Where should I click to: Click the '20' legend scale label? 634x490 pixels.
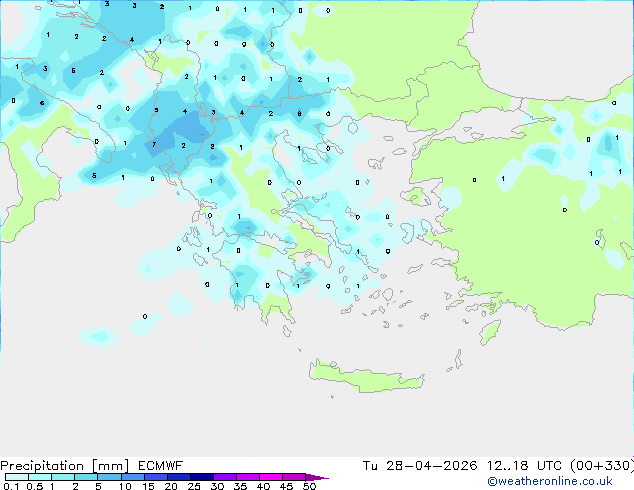point(171,486)
